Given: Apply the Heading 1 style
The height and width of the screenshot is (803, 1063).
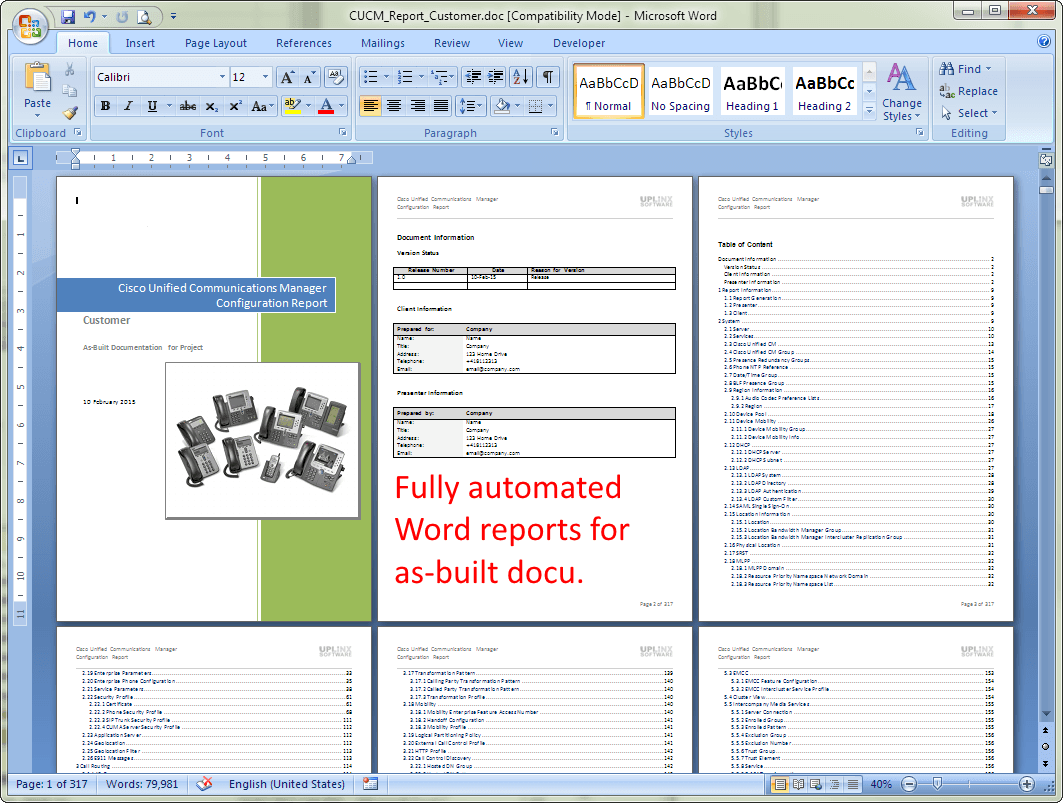Looking at the screenshot, I should pos(752,92).
